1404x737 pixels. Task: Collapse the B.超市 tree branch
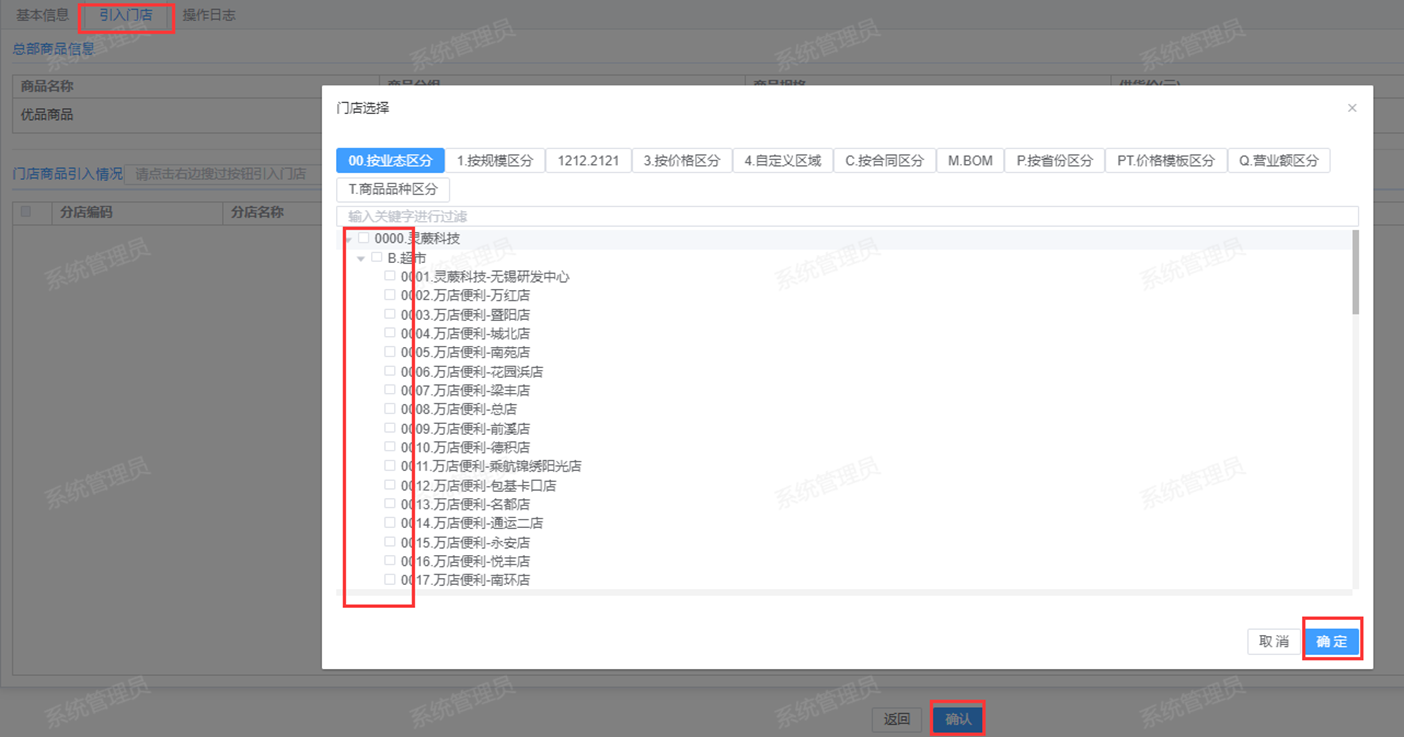coord(361,258)
